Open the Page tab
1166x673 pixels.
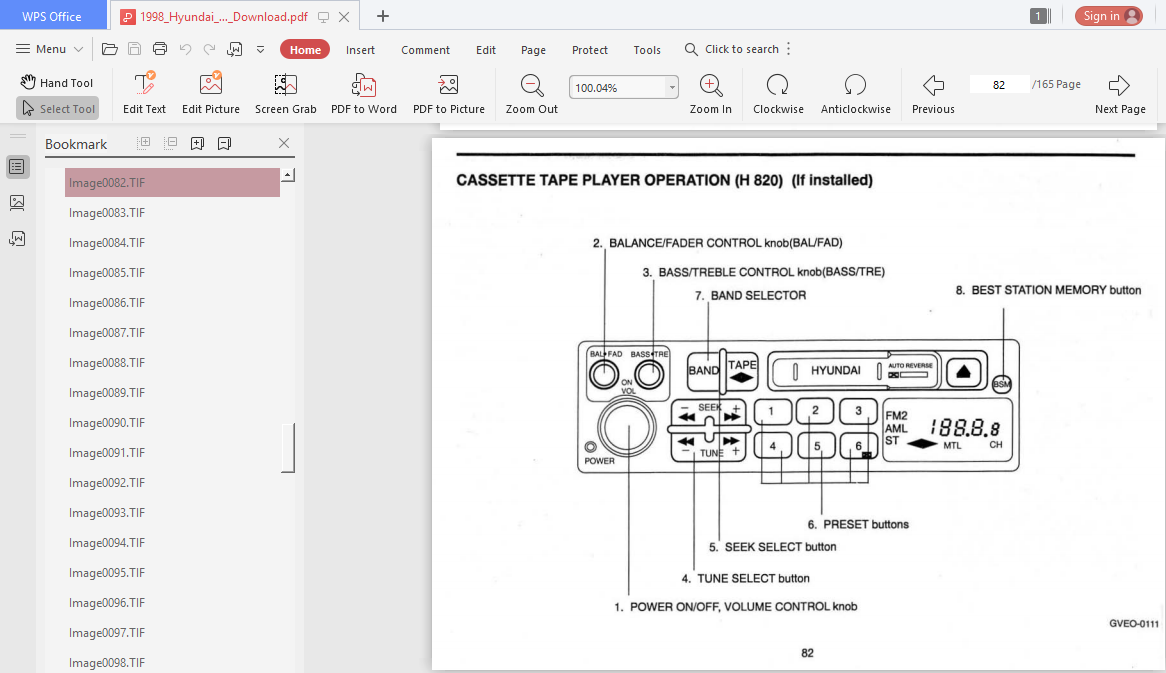(x=533, y=50)
